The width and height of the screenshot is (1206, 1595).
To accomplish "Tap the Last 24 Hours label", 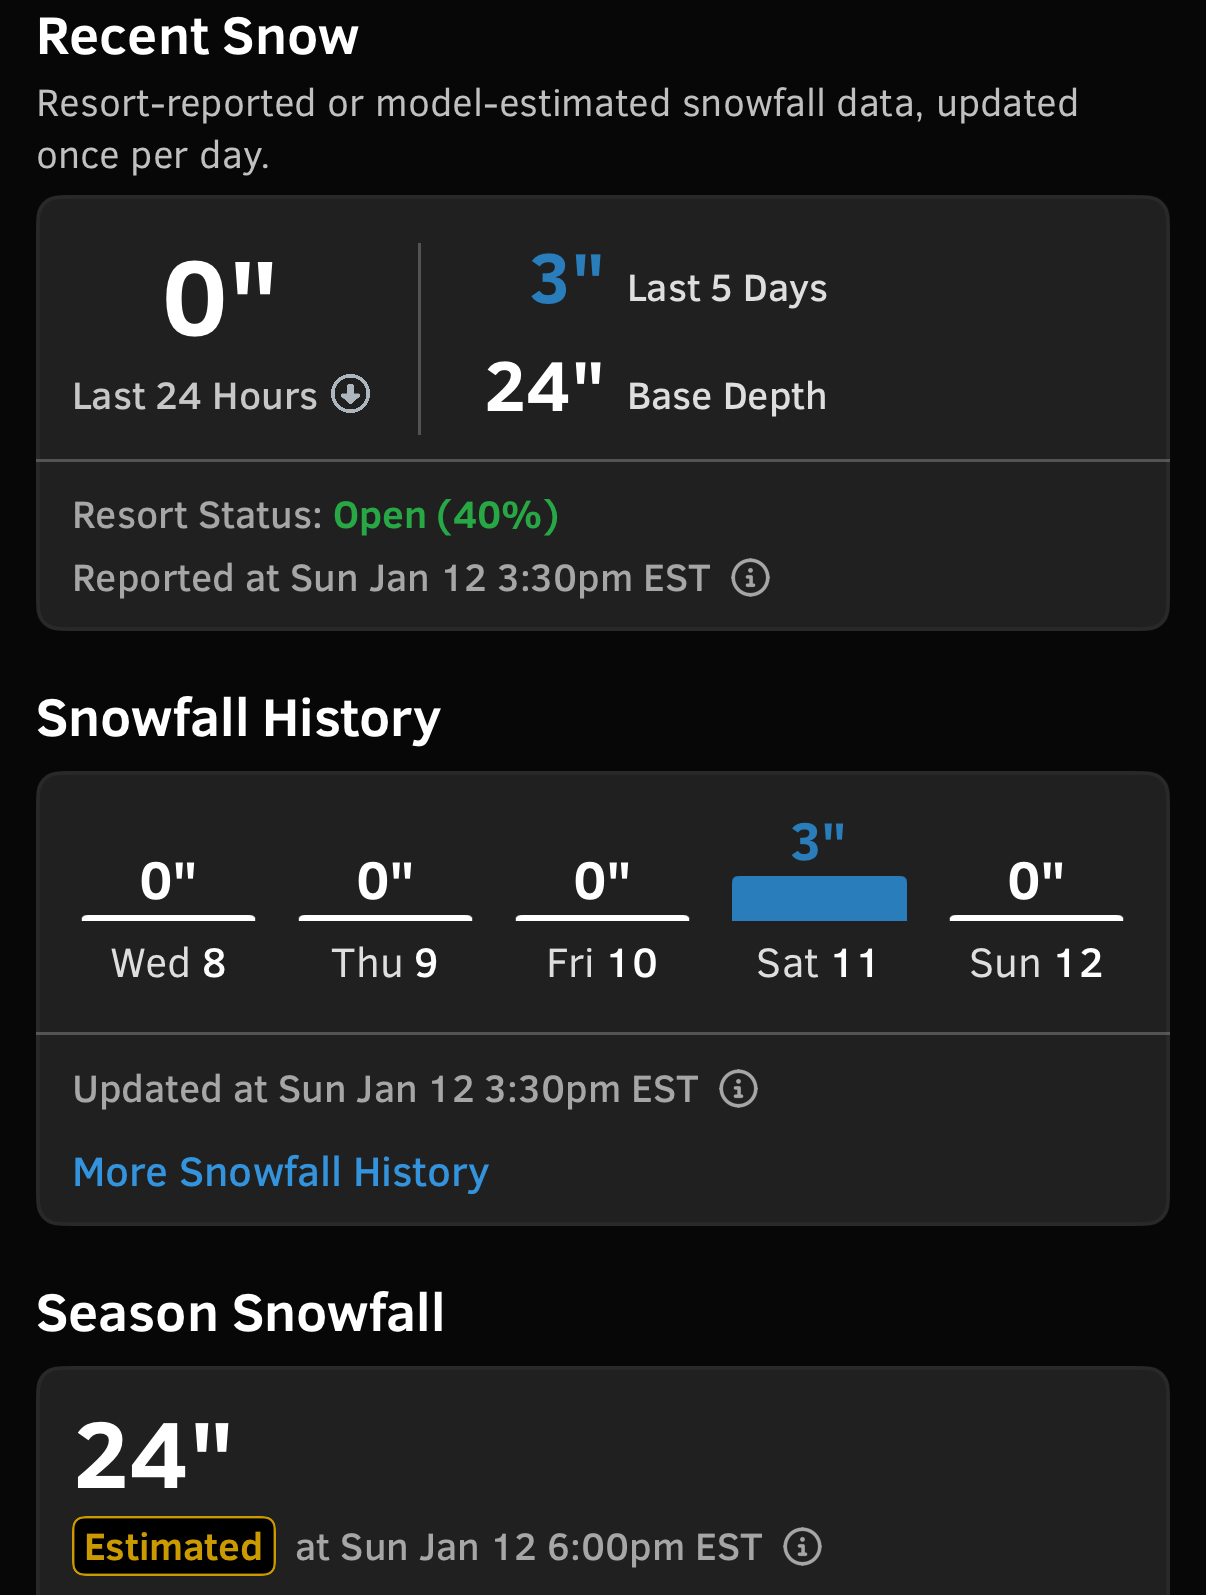I will pos(195,396).
